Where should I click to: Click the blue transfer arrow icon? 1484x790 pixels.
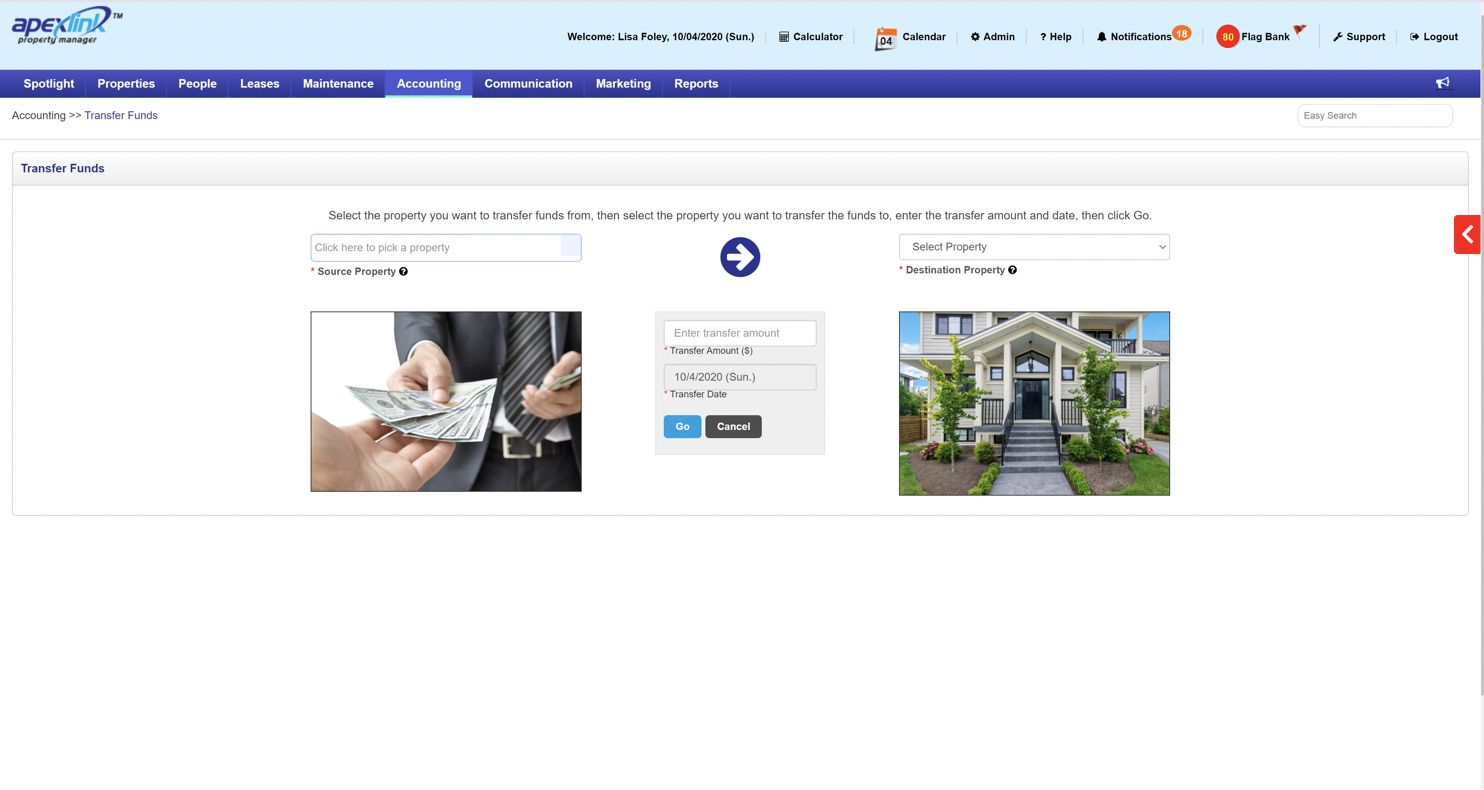point(740,257)
